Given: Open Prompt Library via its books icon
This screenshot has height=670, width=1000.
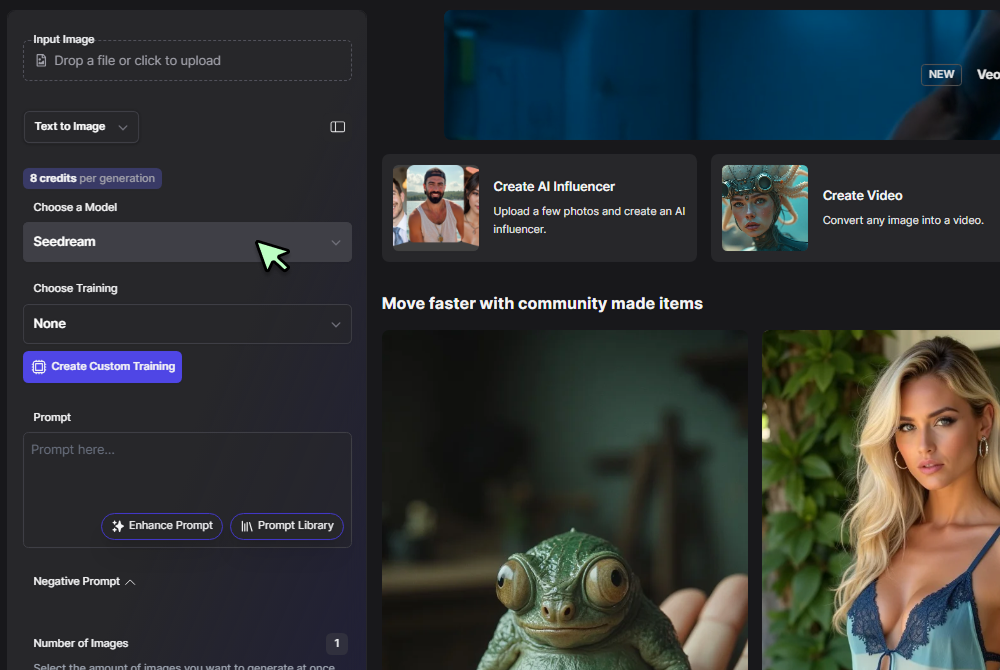Looking at the screenshot, I should (x=247, y=526).
